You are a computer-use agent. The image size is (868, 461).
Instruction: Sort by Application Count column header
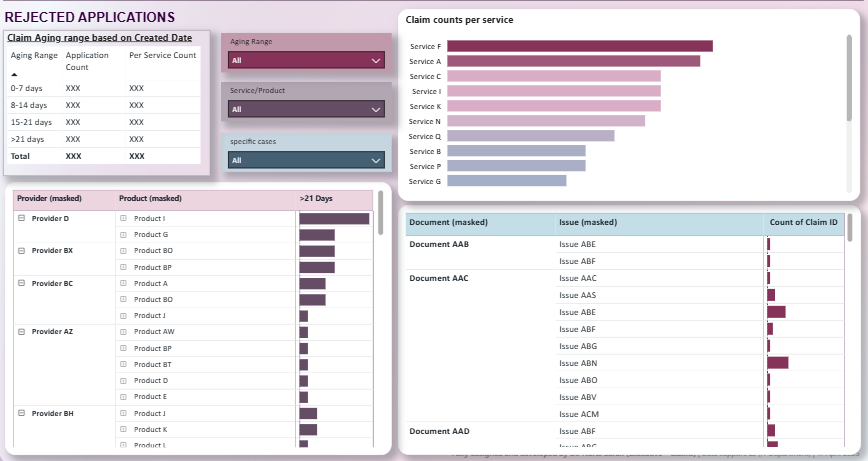coord(87,61)
